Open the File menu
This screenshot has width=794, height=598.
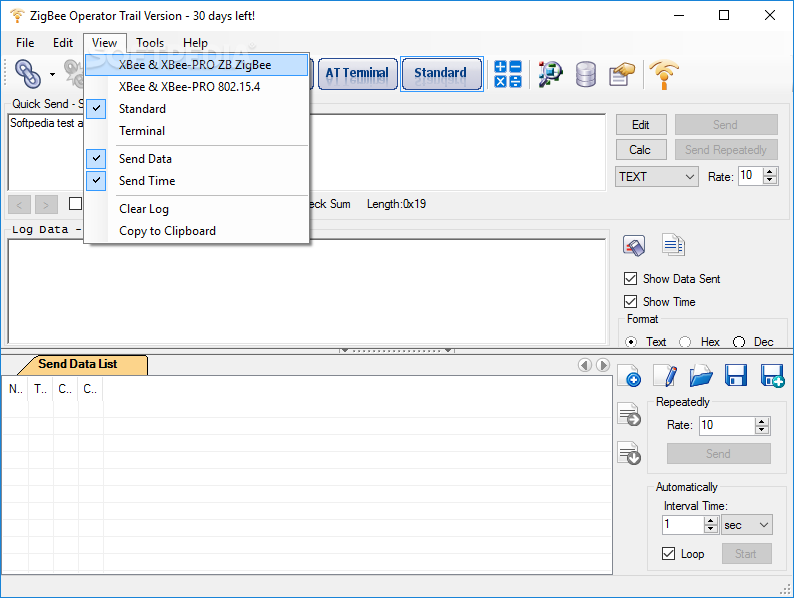25,43
